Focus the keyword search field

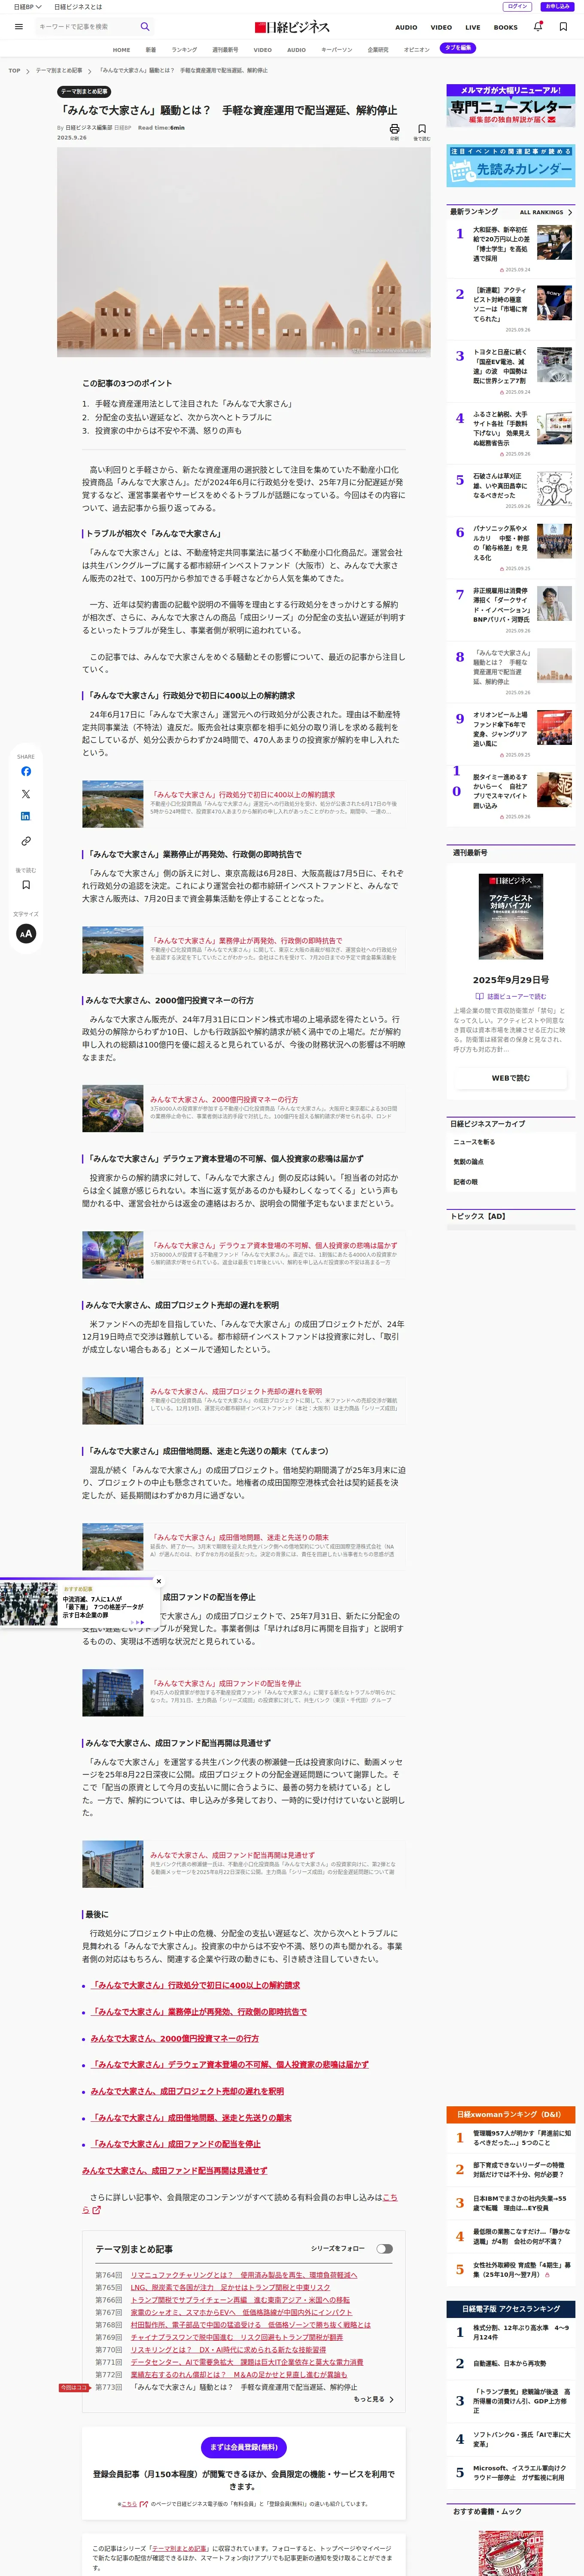point(85,27)
